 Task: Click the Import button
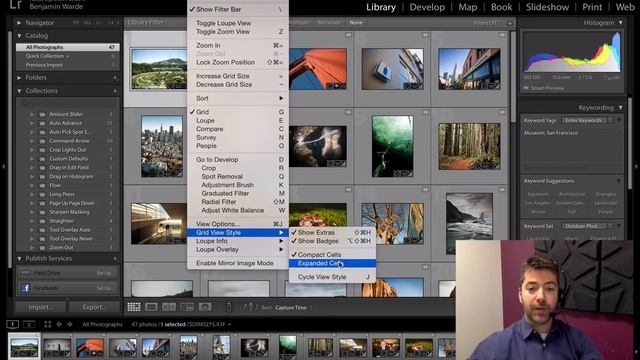40,307
